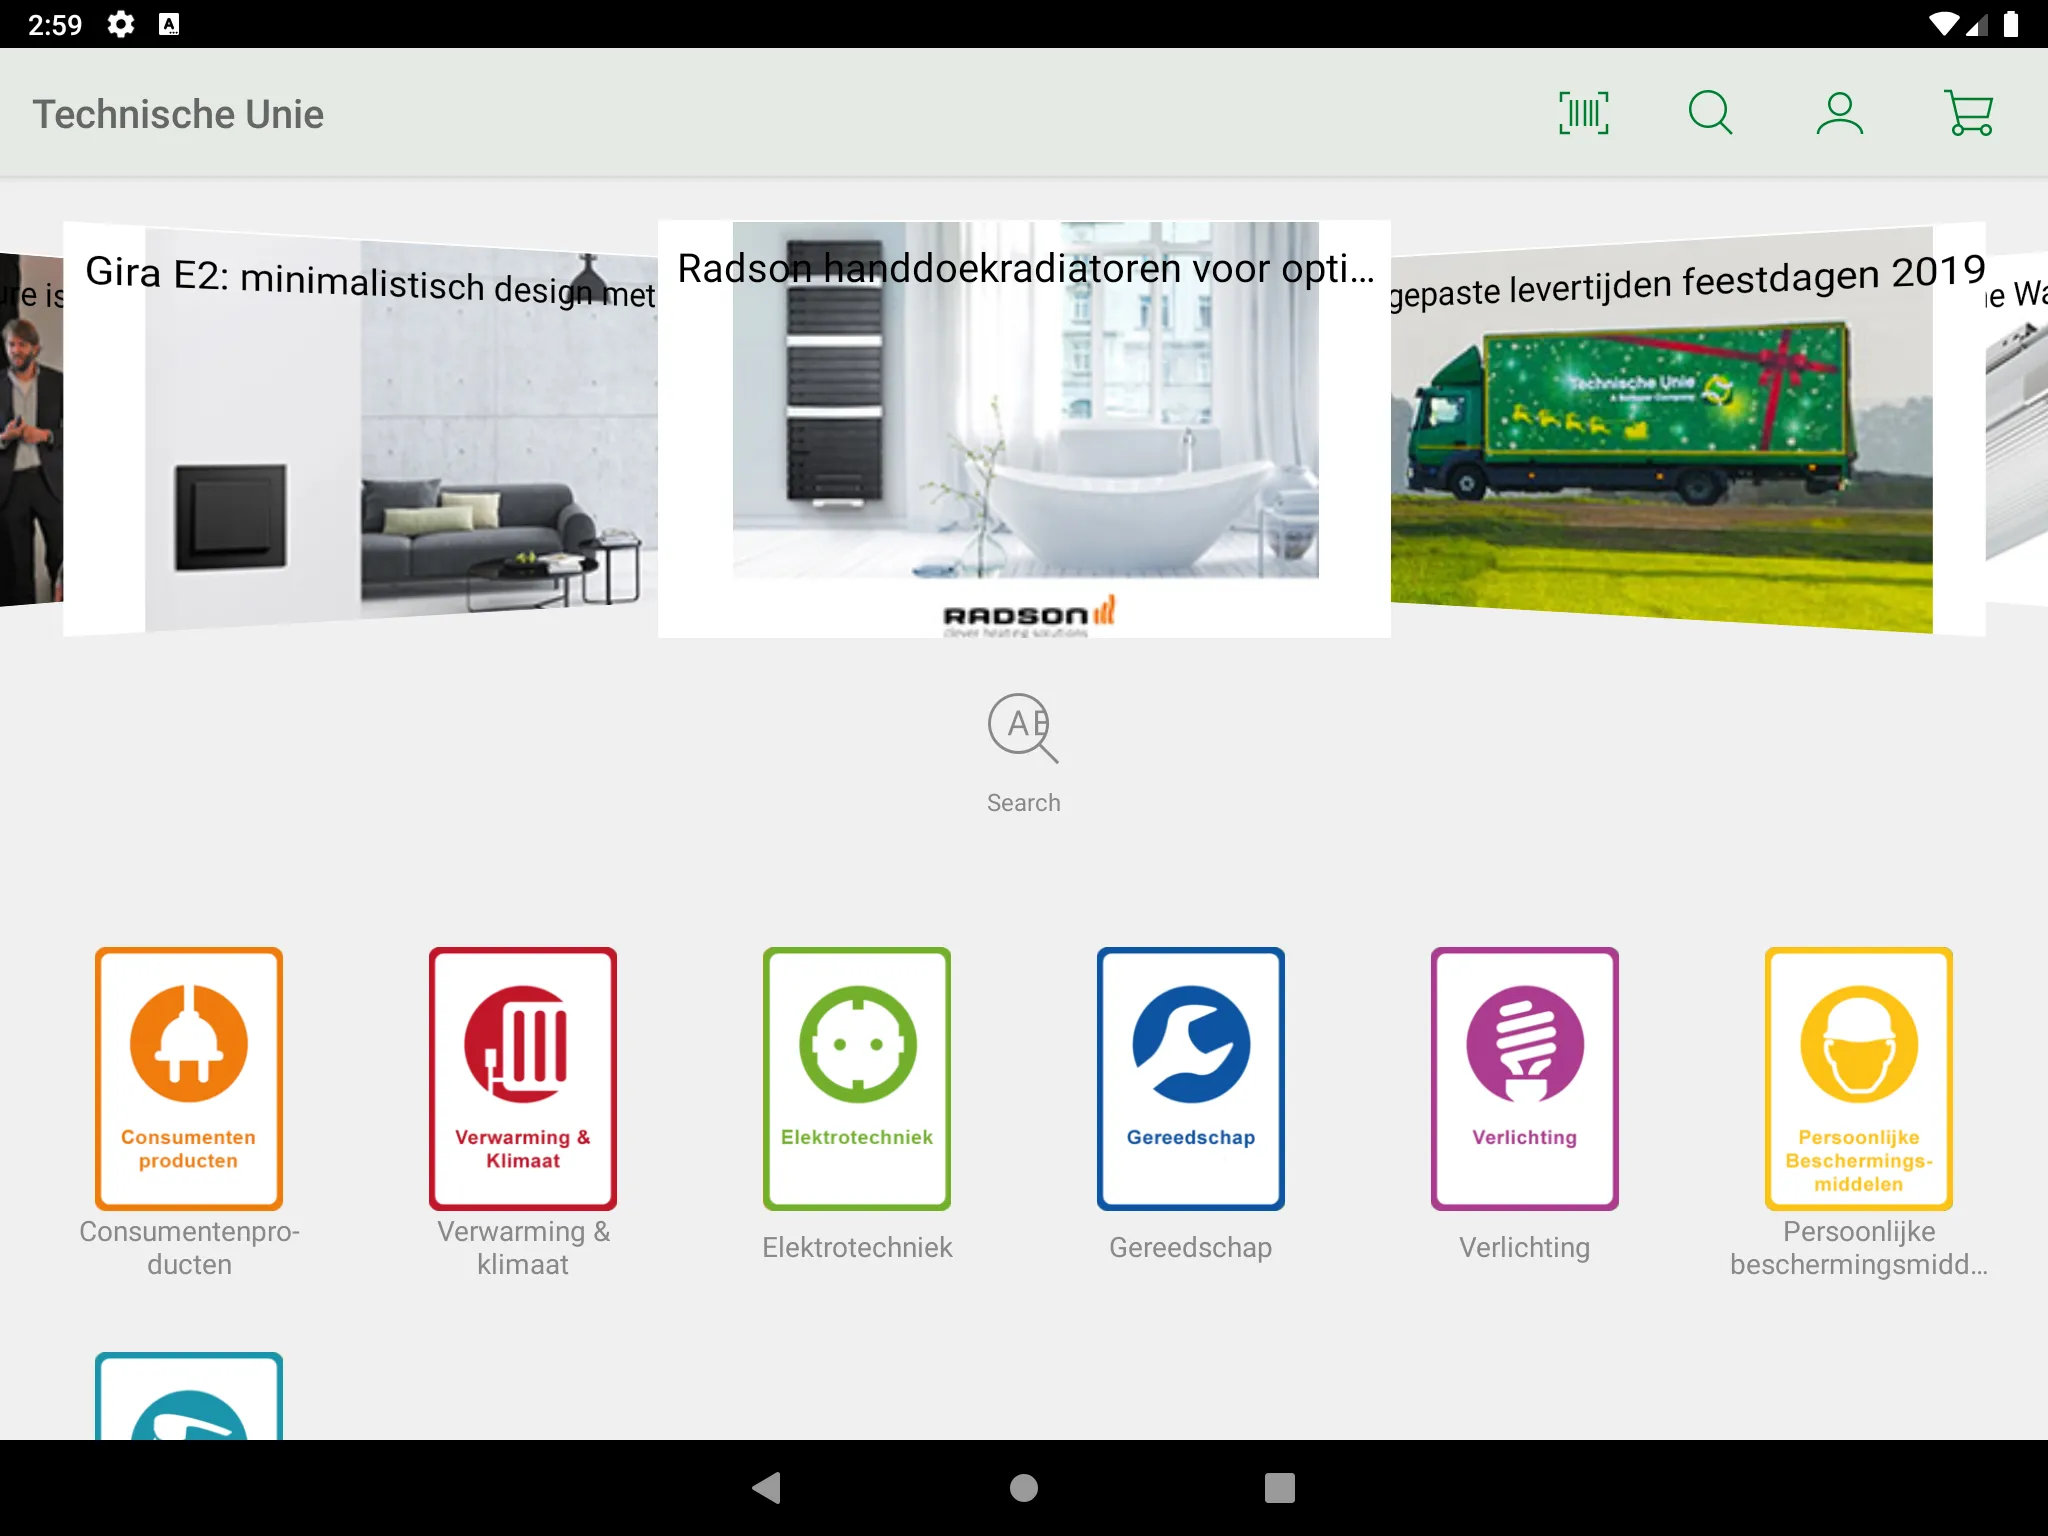Open the Gira E2 minimalistisch design banner

(x=360, y=430)
